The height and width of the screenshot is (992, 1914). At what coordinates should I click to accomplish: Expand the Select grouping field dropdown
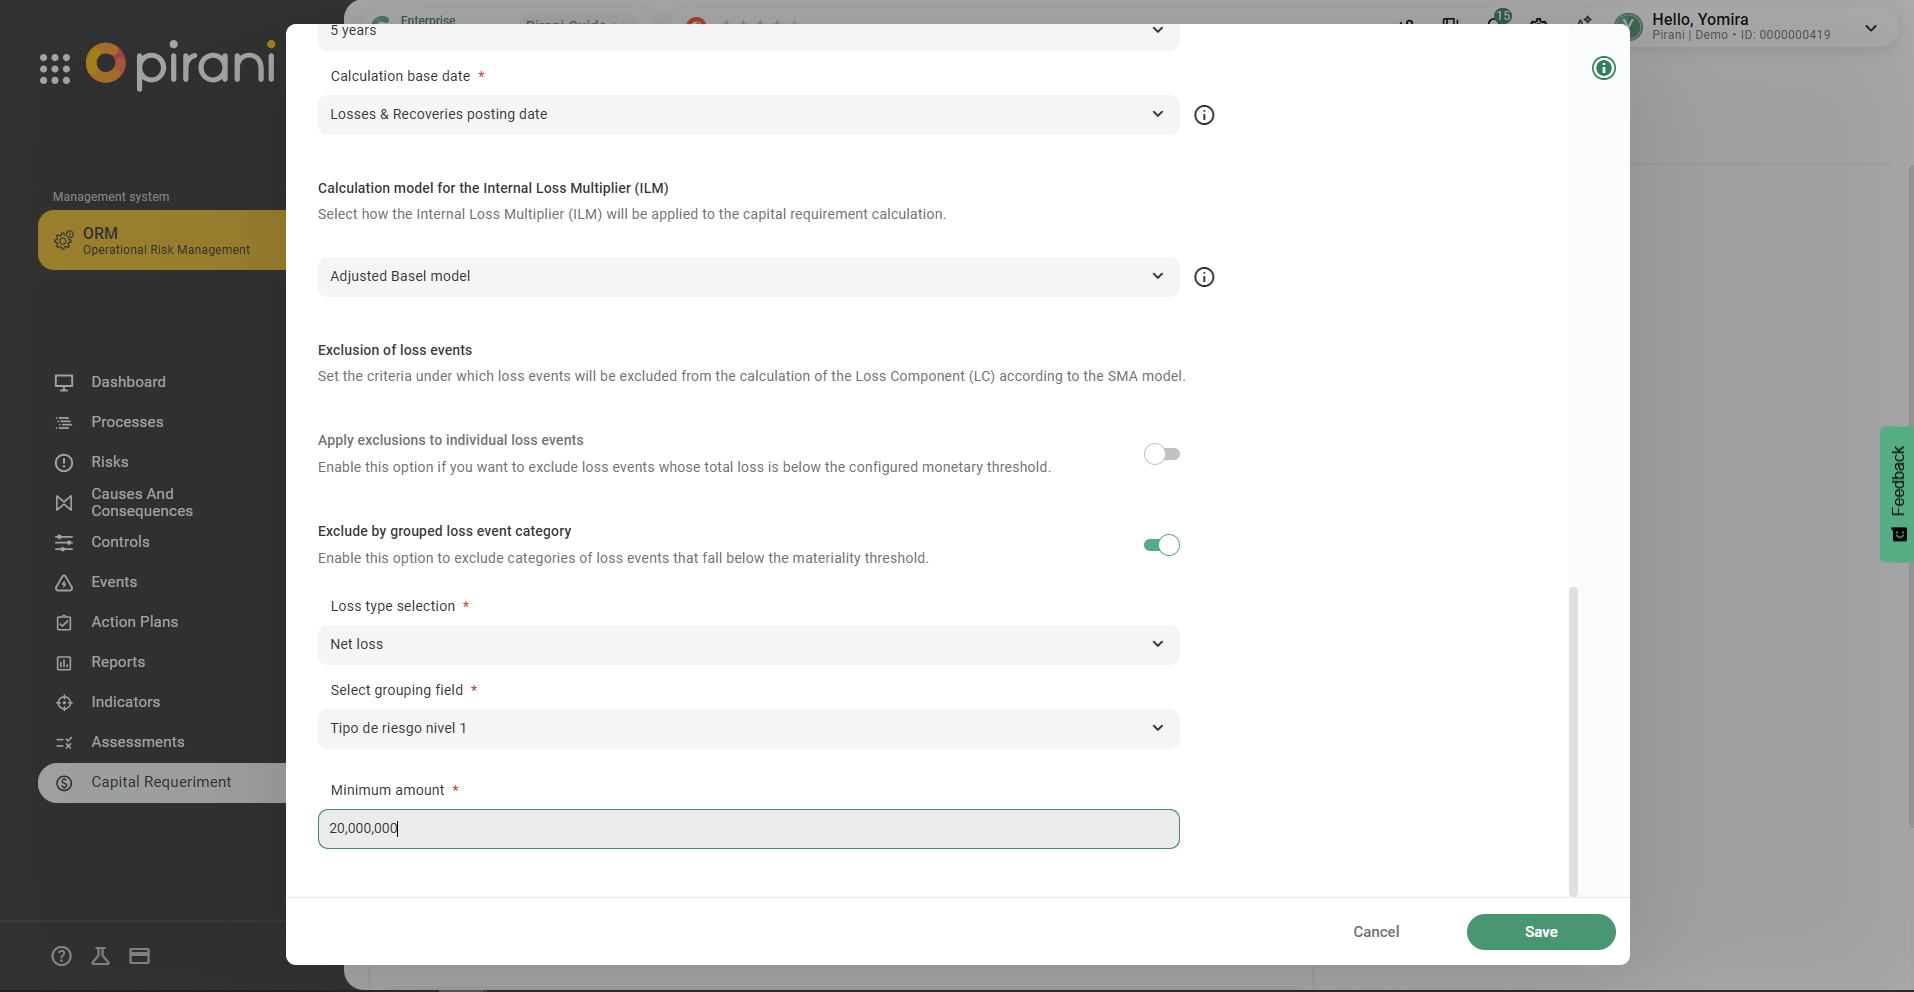pyautogui.click(x=748, y=729)
